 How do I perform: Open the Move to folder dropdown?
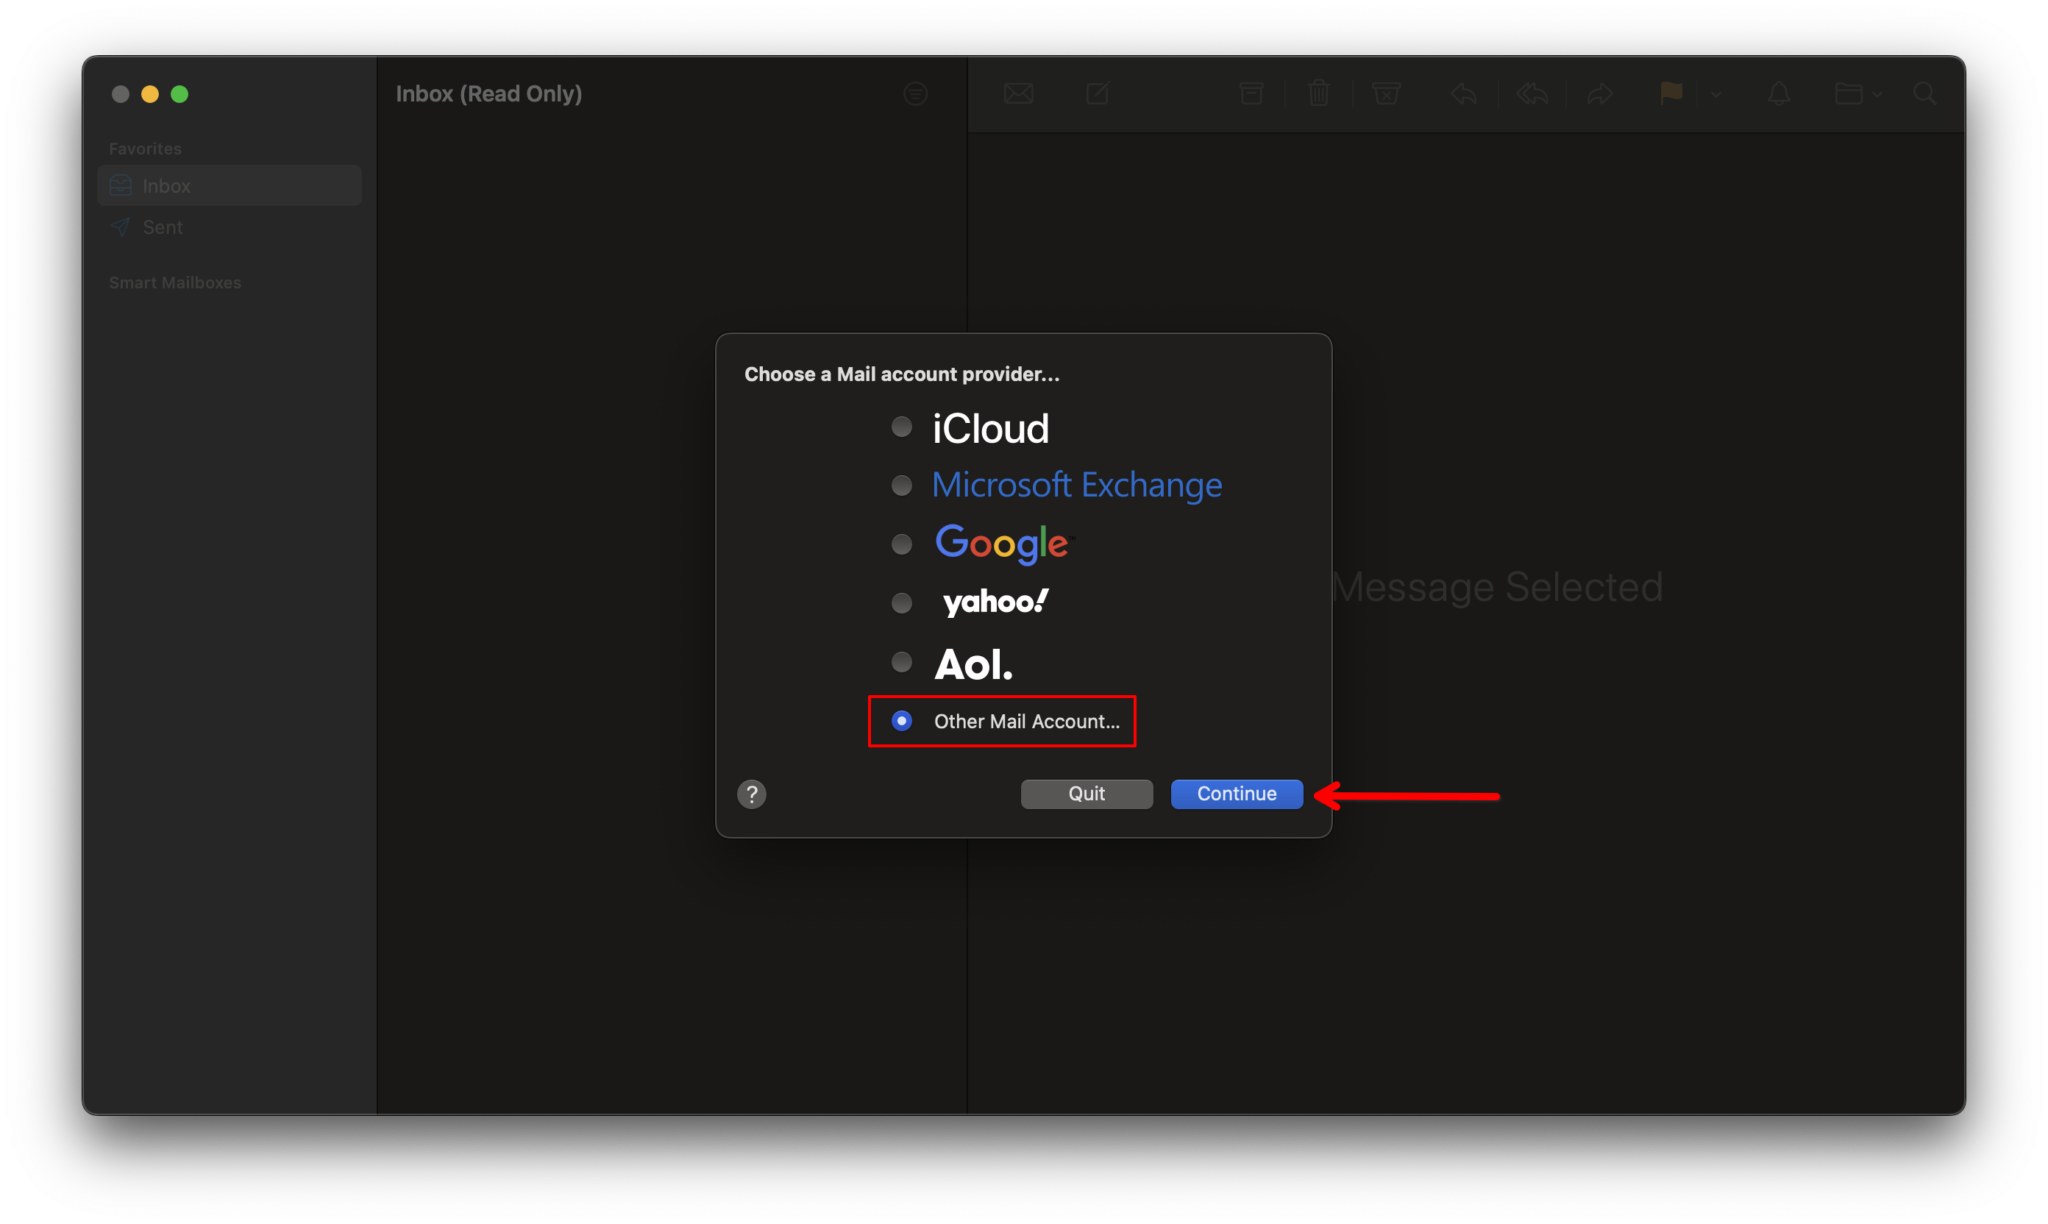click(1858, 94)
